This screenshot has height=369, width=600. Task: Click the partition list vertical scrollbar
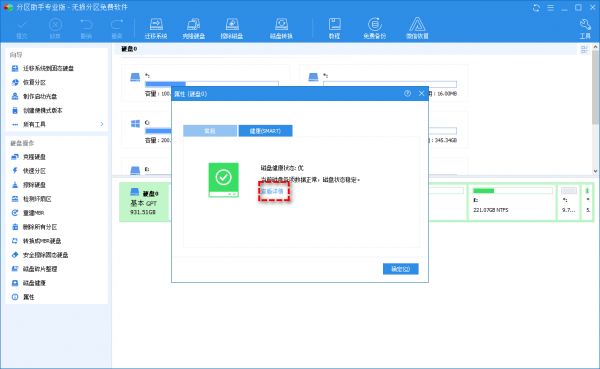595,88
